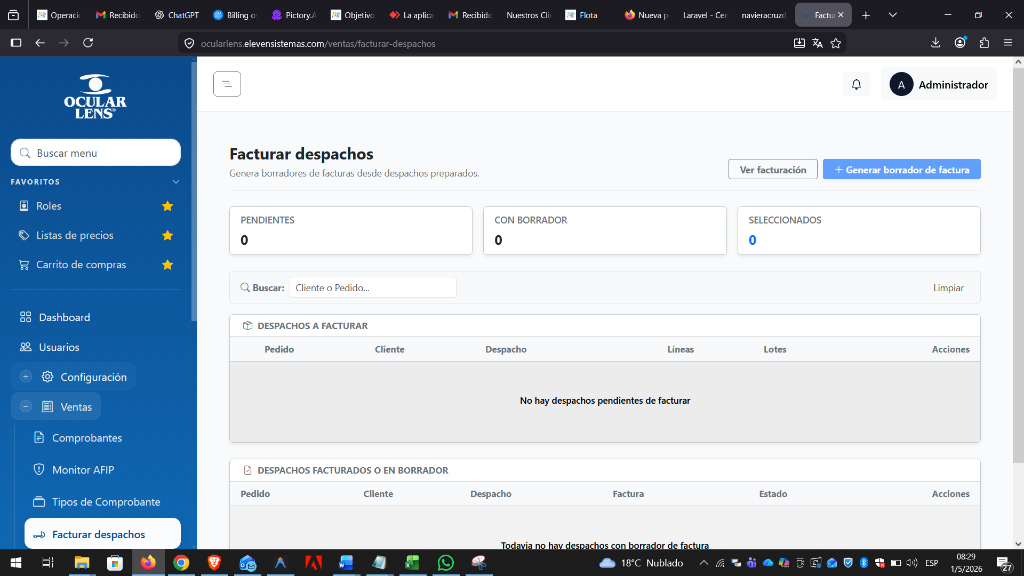Open Brave browser from taskbar
This screenshot has width=1024, height=576.
(214, 563)
